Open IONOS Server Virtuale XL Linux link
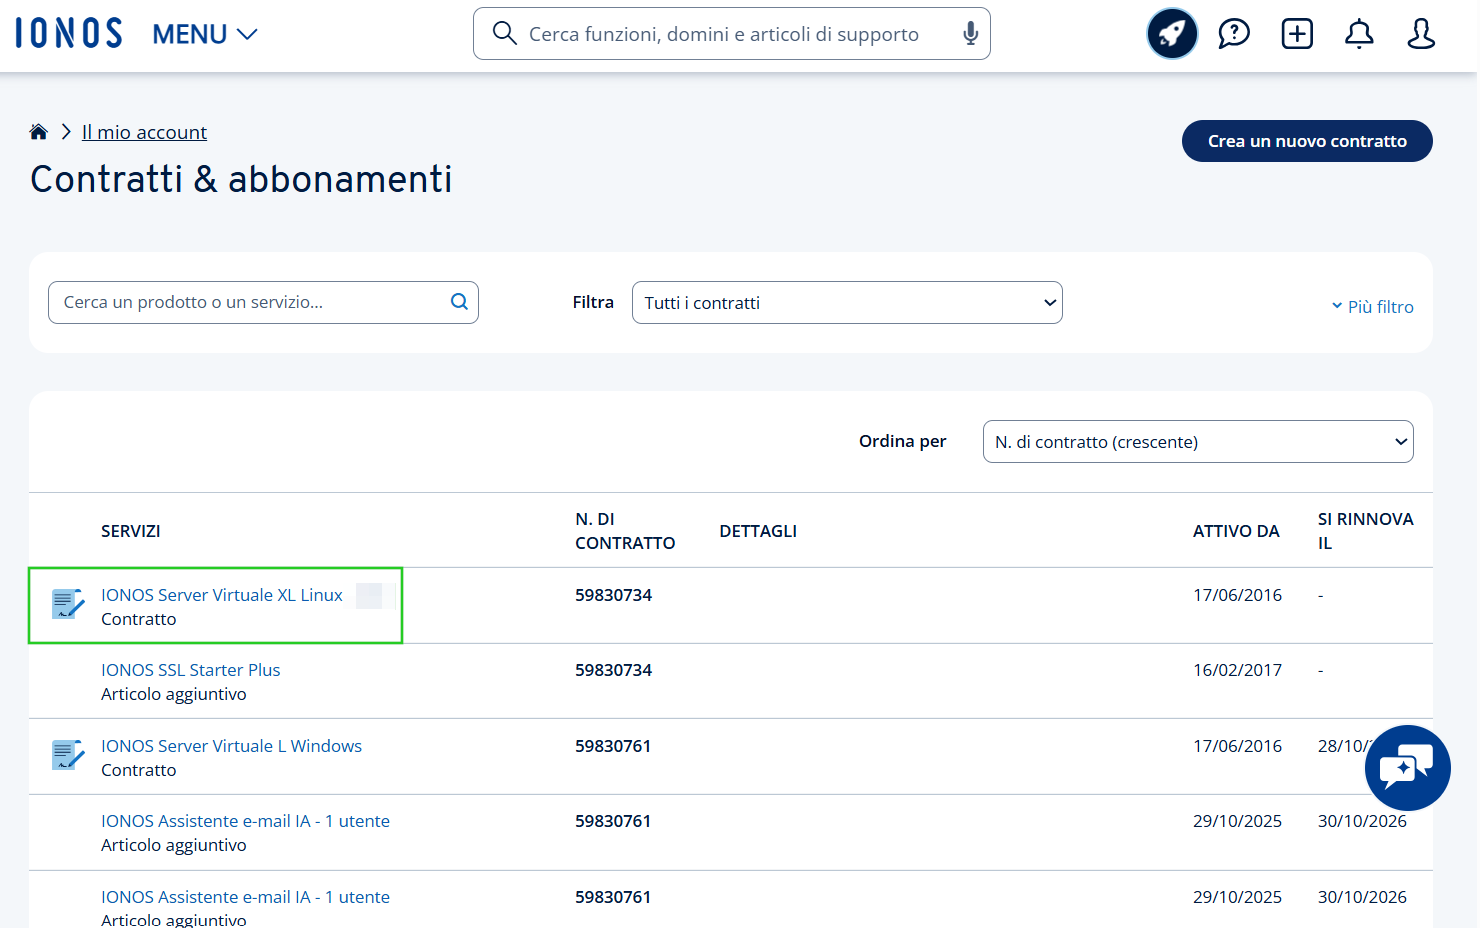The image size is (1480, 928). click(x=222, y=595)
